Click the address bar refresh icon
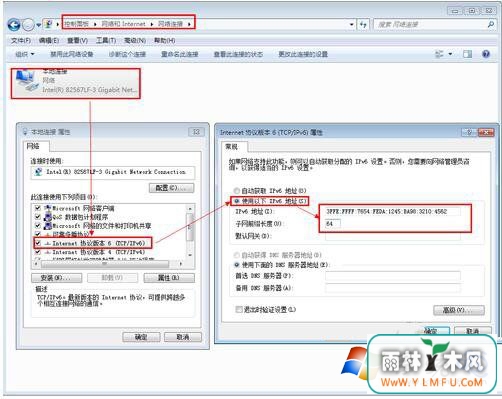This screenshot has height=399, width=502. point(363,24)
